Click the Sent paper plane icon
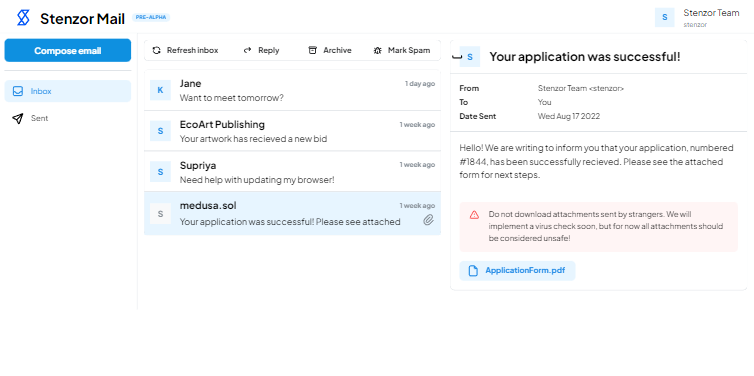Image resolution: width=754 pixels, height=376 pixels. click(18, 118)
